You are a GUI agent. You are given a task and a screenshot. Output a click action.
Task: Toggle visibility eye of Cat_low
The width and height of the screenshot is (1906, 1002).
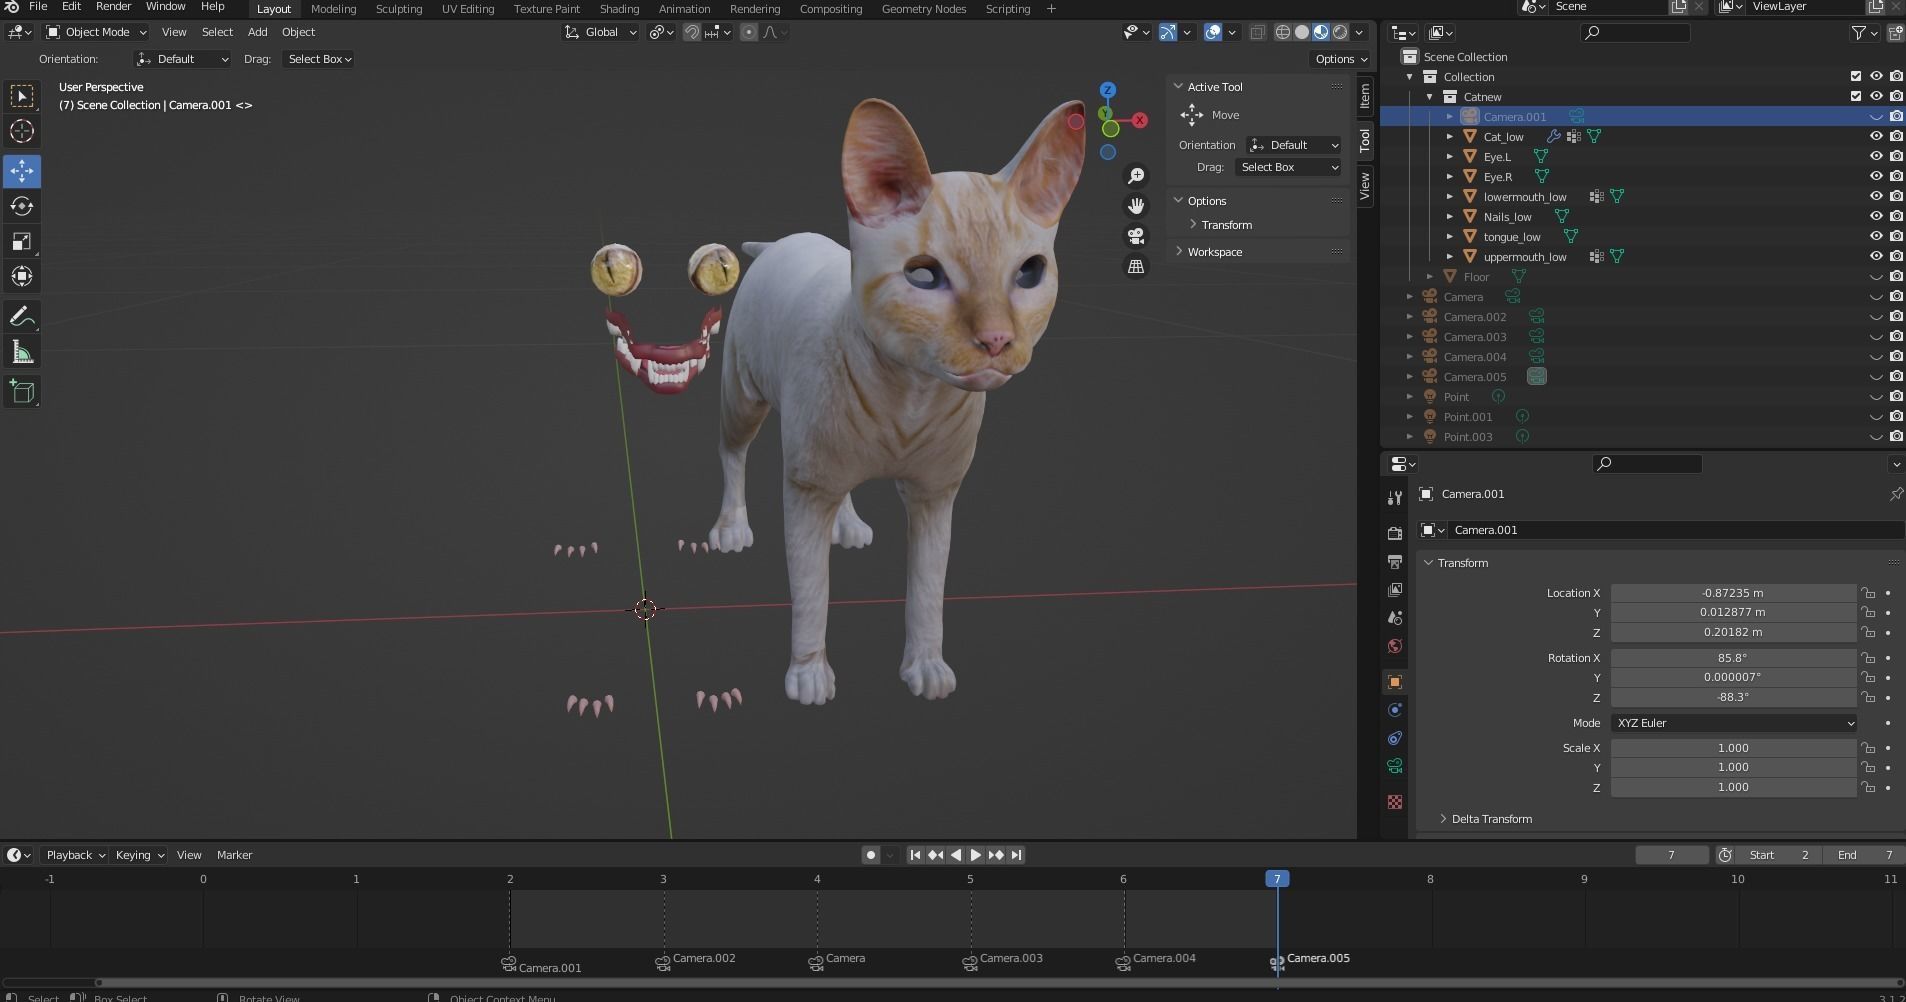(1876, 136)
